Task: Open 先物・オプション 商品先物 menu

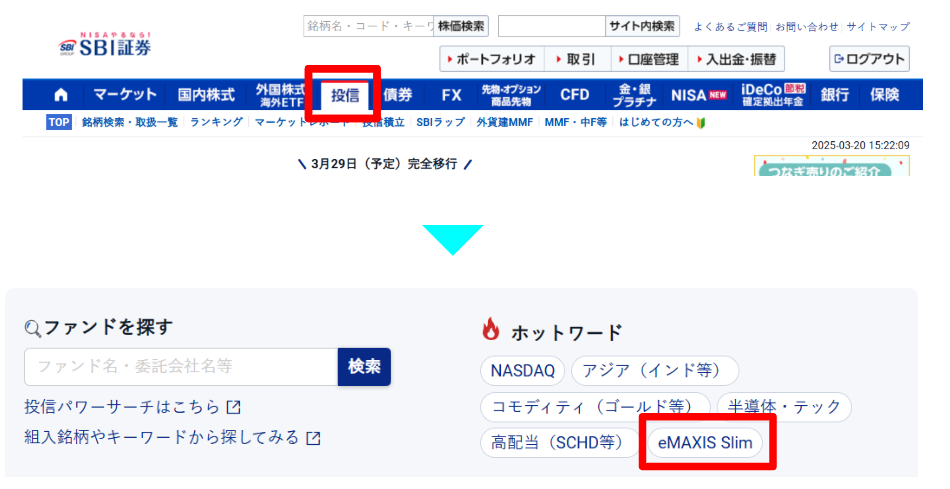Action: [x=511, y=95]
